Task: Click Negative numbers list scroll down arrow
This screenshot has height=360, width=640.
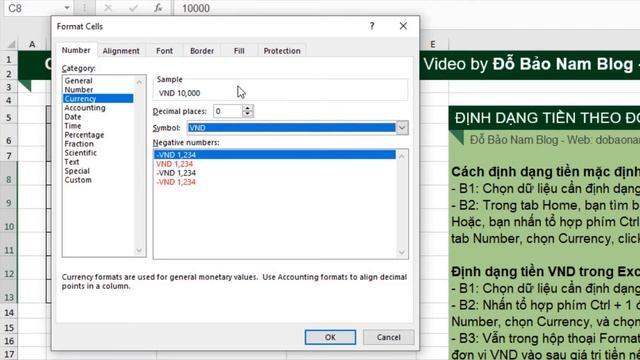Action: pyautogui.click(x=402, y=252)
